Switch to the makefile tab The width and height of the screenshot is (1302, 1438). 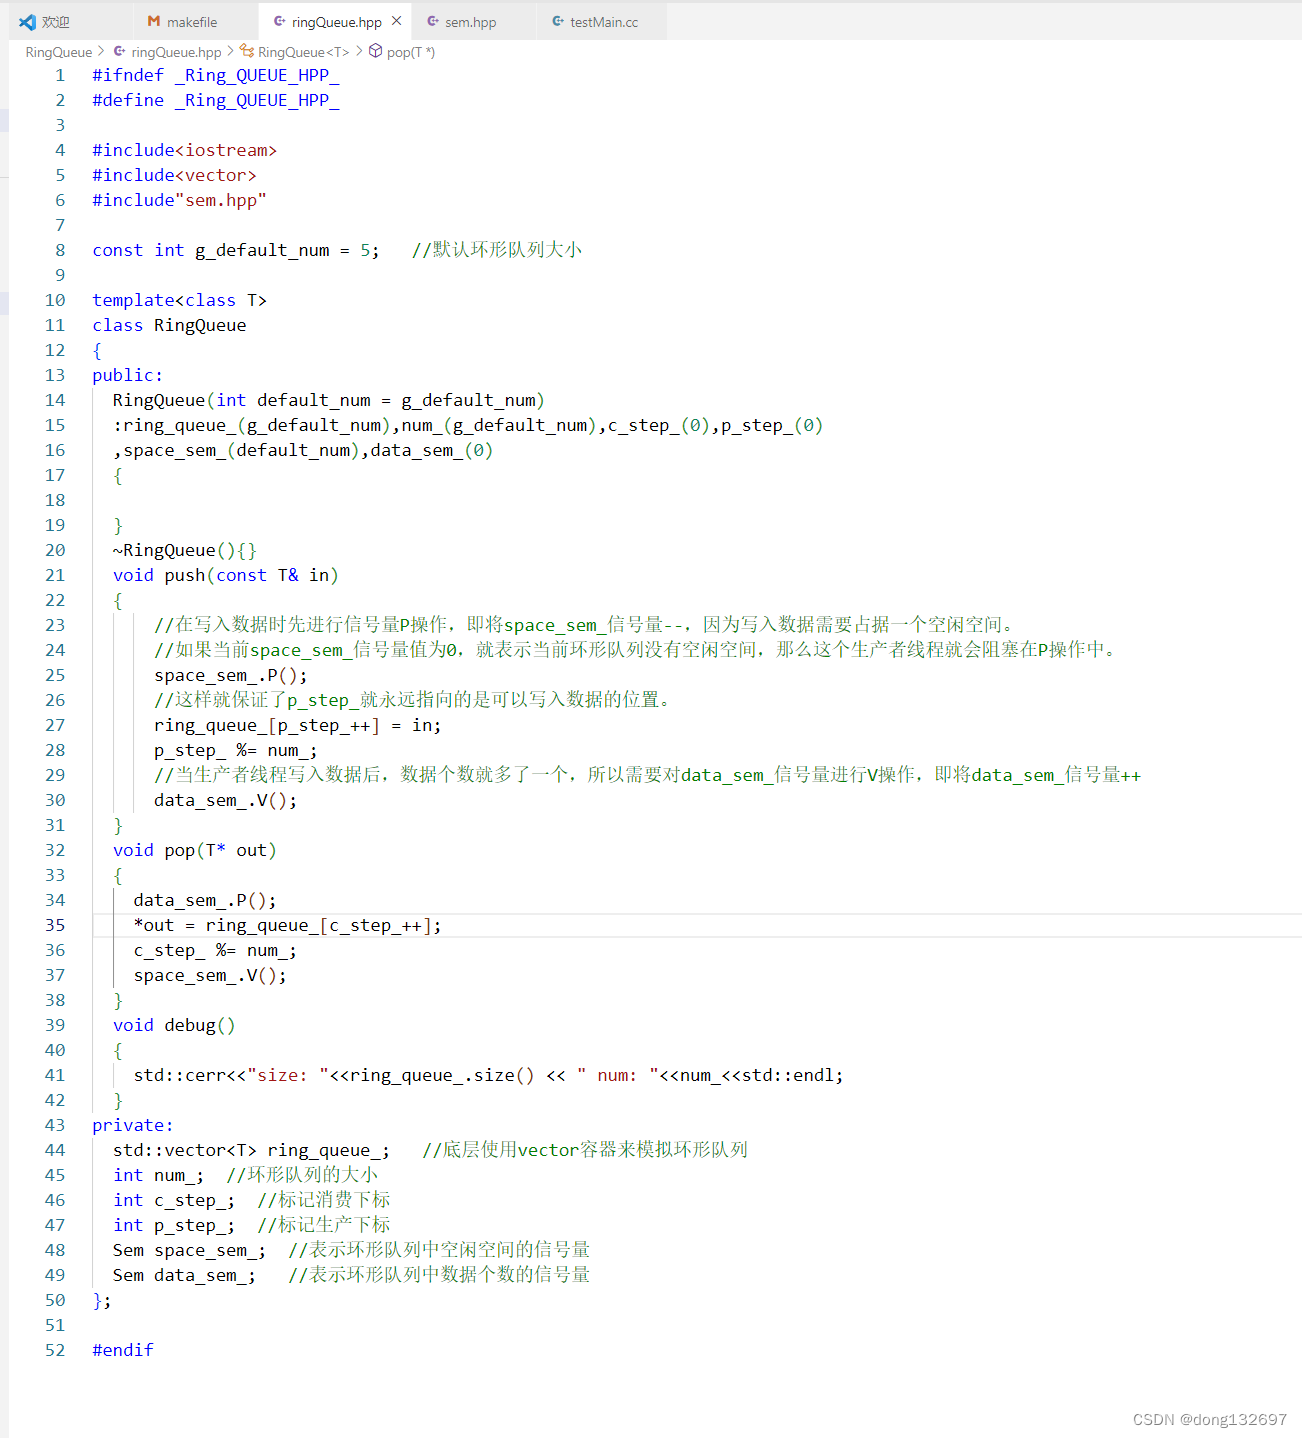coord(191,22)
